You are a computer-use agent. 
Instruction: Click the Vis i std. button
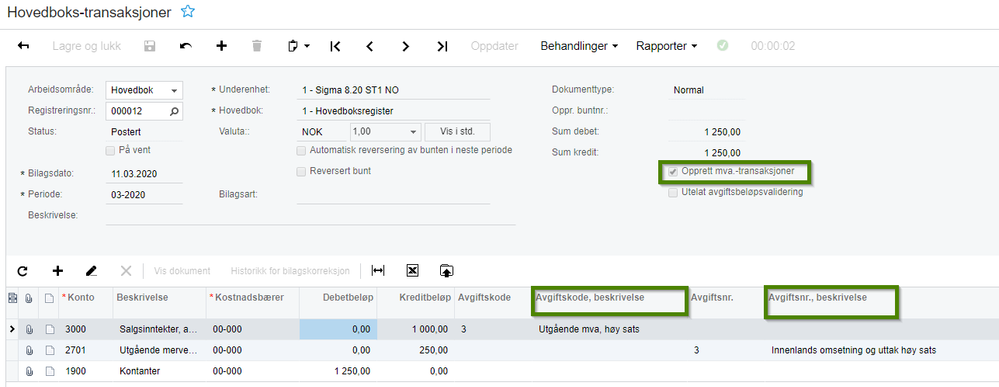457,132
